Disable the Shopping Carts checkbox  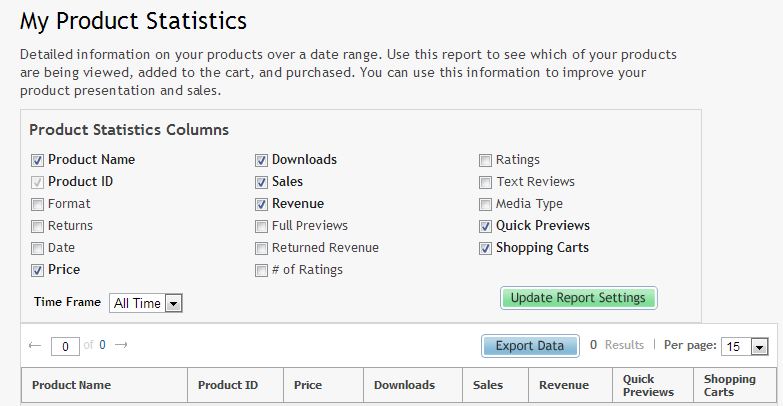(486, 248)
